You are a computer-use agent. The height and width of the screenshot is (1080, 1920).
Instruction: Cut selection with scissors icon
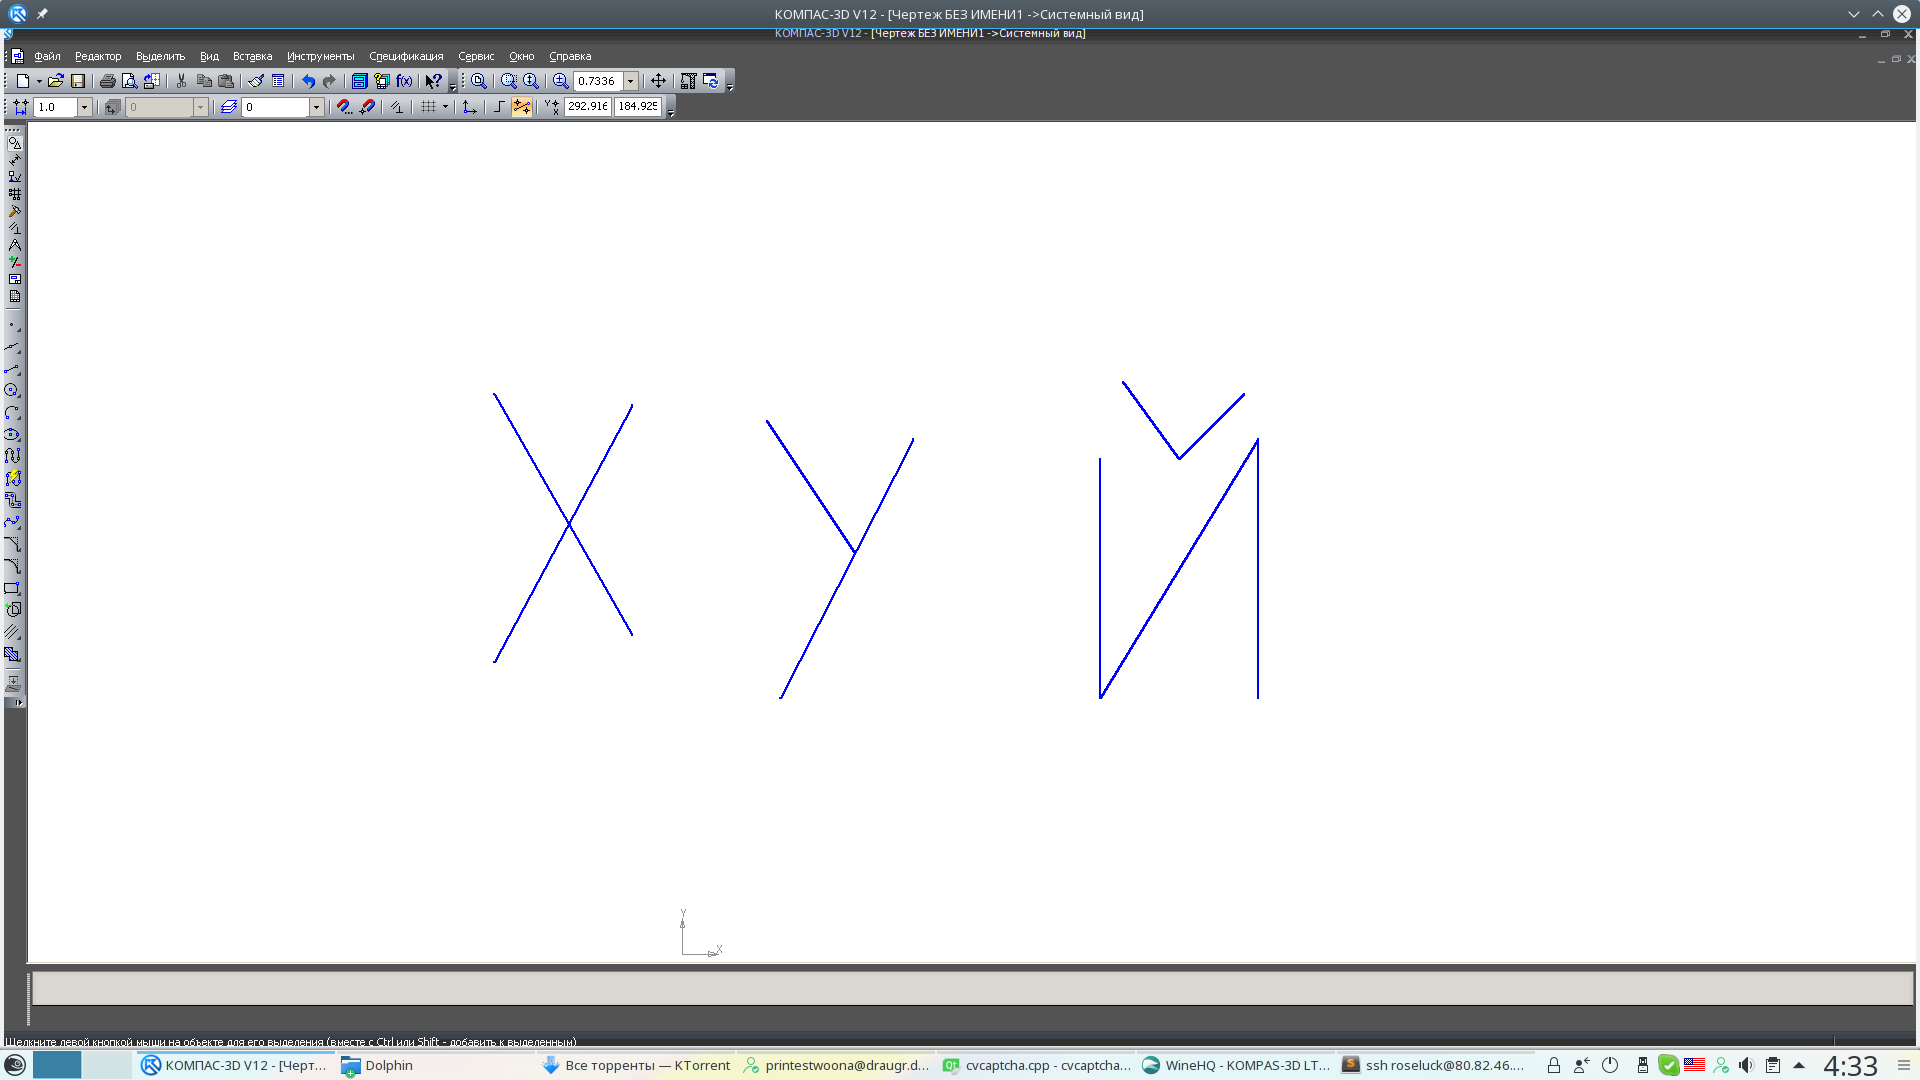coord(181,81)
